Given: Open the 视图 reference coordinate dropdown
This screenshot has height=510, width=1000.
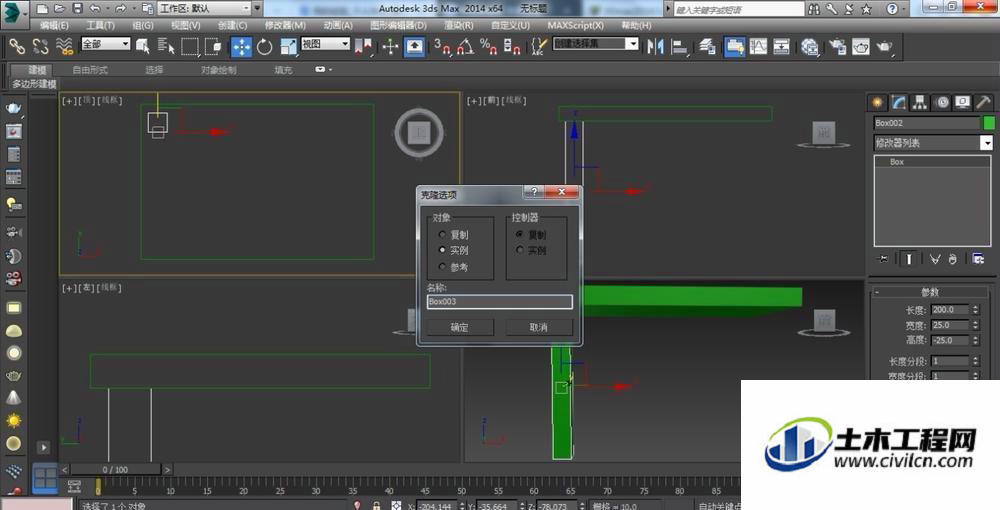Looking at the screenshot, I should click(325, 43).
